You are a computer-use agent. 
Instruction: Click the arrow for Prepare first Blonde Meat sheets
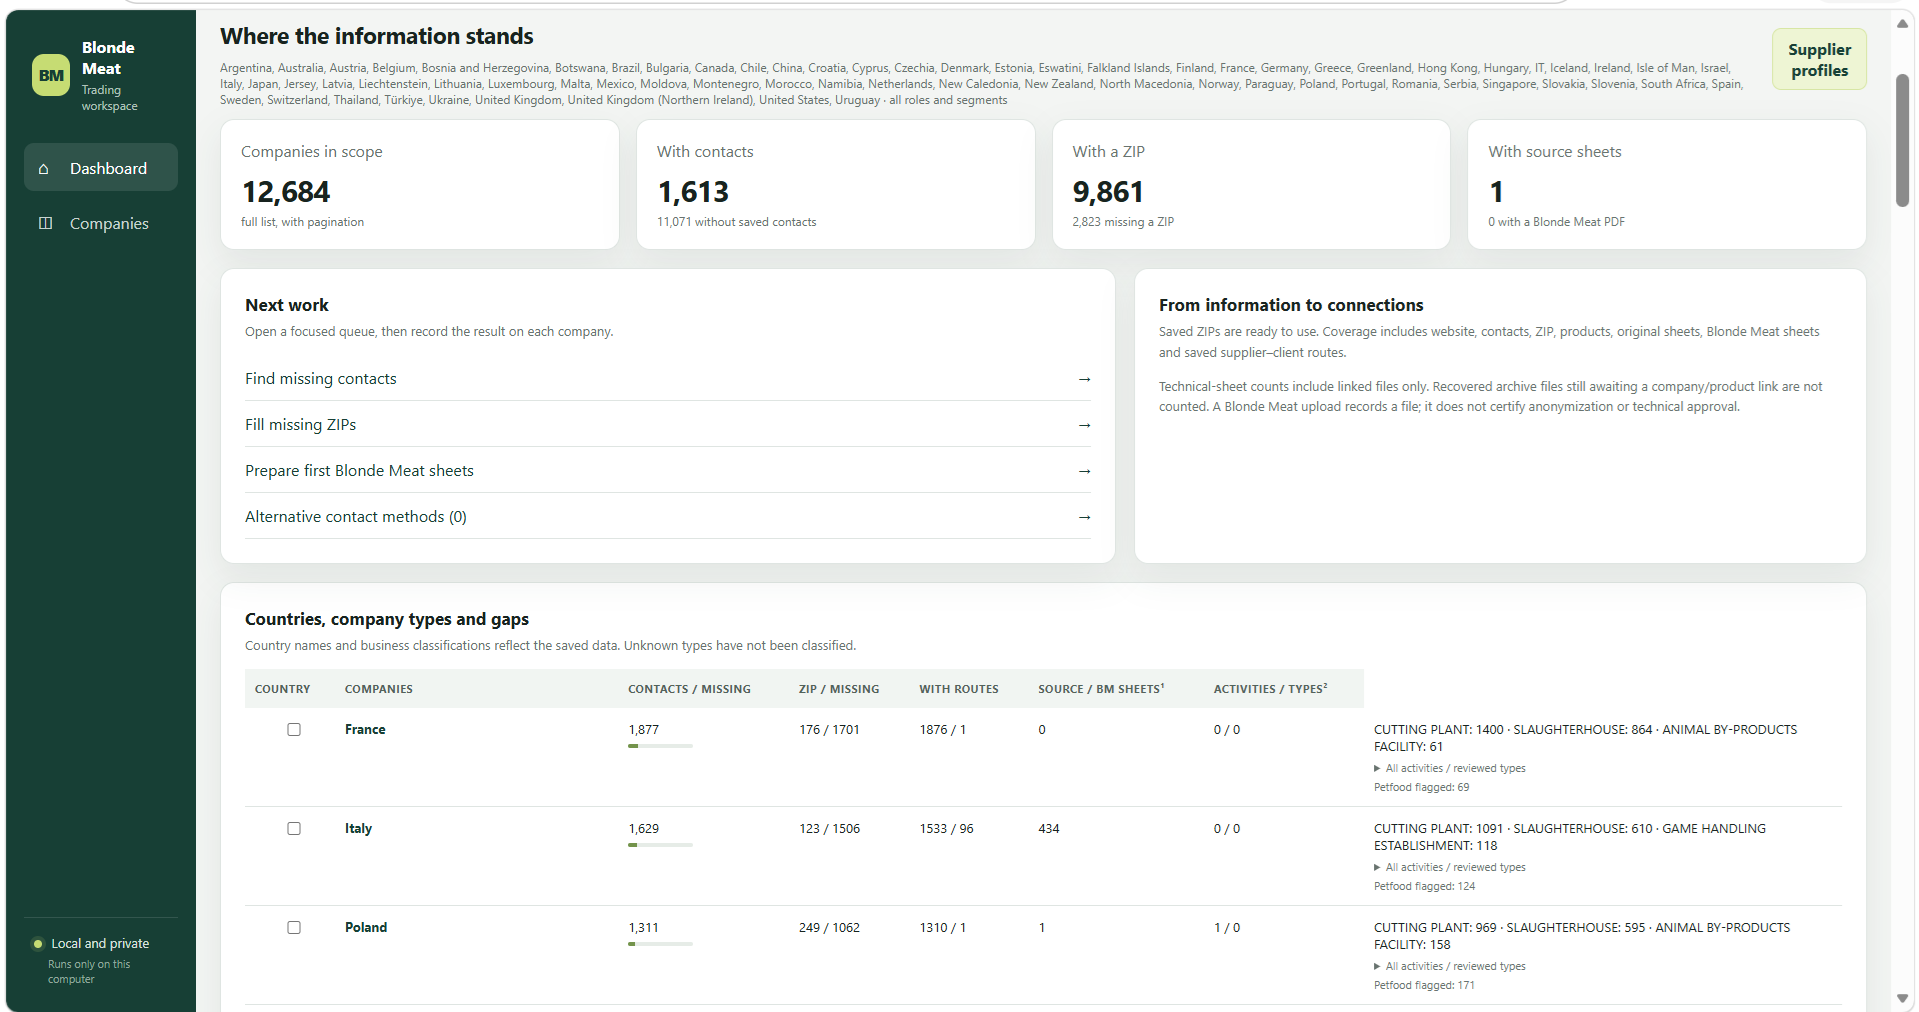pos(1084,471)
